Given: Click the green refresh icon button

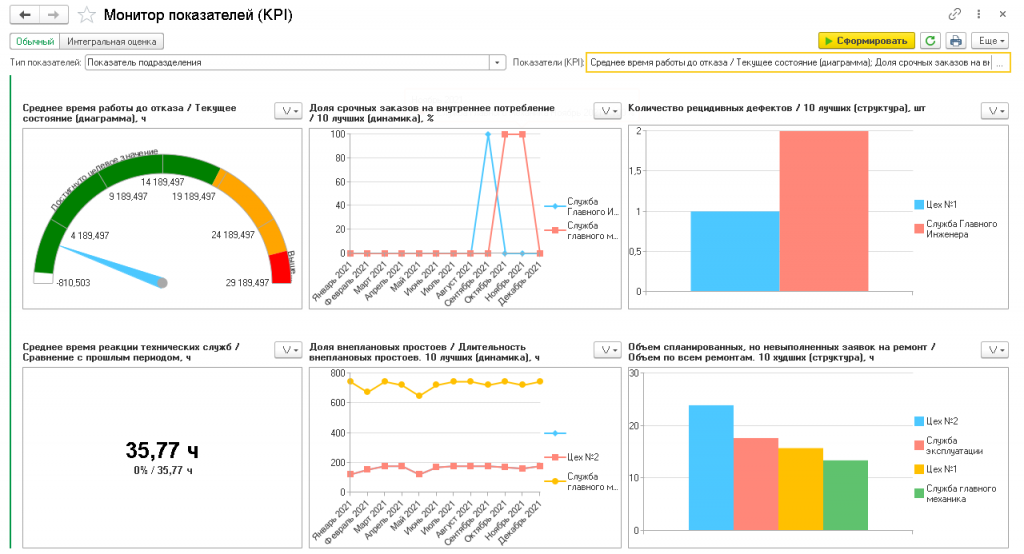Looking at the screenshot, I should (930, 41).
